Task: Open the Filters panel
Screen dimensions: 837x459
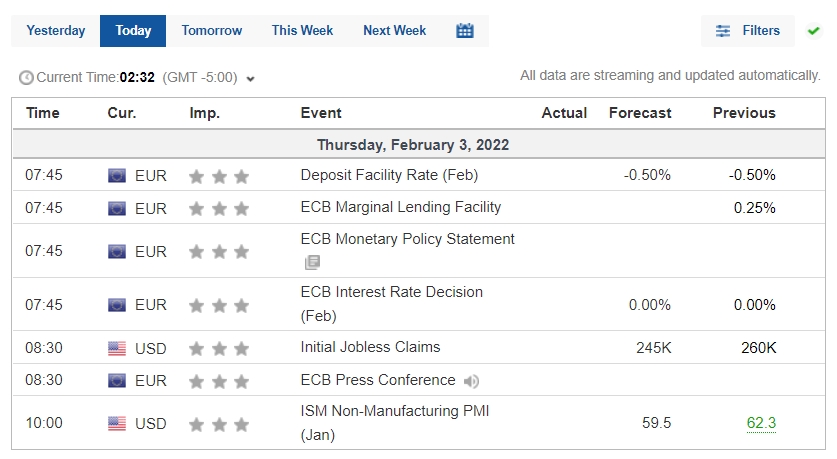Action: 748,31
